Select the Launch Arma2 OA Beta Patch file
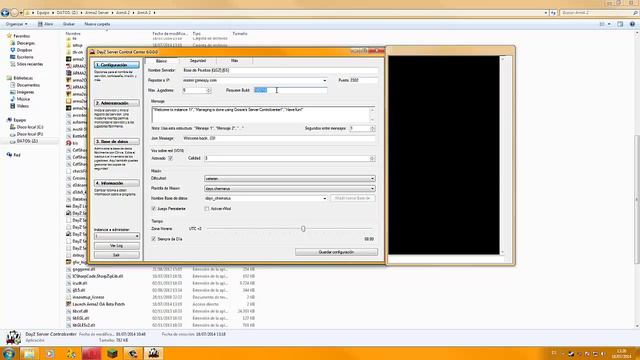The height and width of the screenshot is (360, 640). (x=98, y=304)
